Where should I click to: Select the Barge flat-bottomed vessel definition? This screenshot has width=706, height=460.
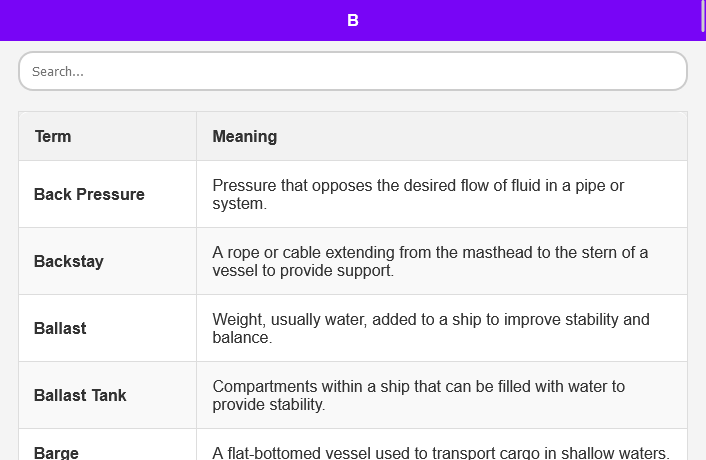click(x=440, y=452)
